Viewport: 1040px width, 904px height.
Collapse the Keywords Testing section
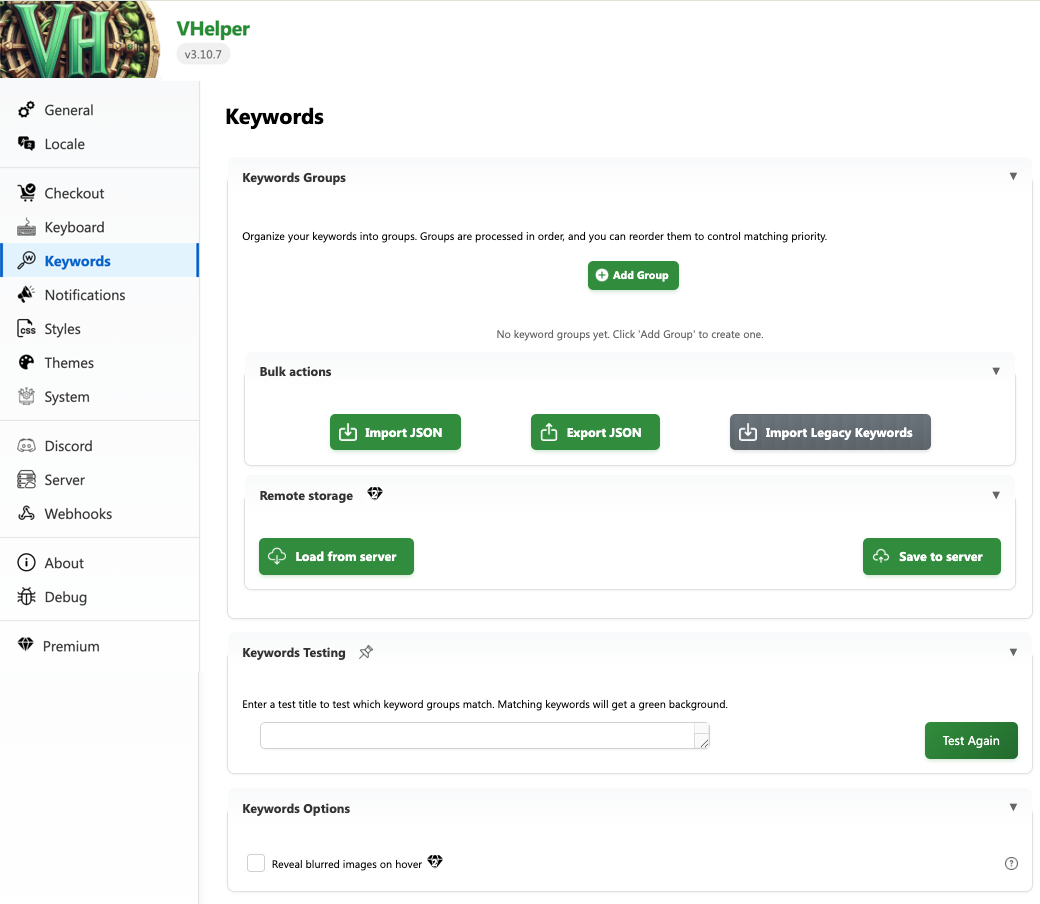[x=1013, y=652]
